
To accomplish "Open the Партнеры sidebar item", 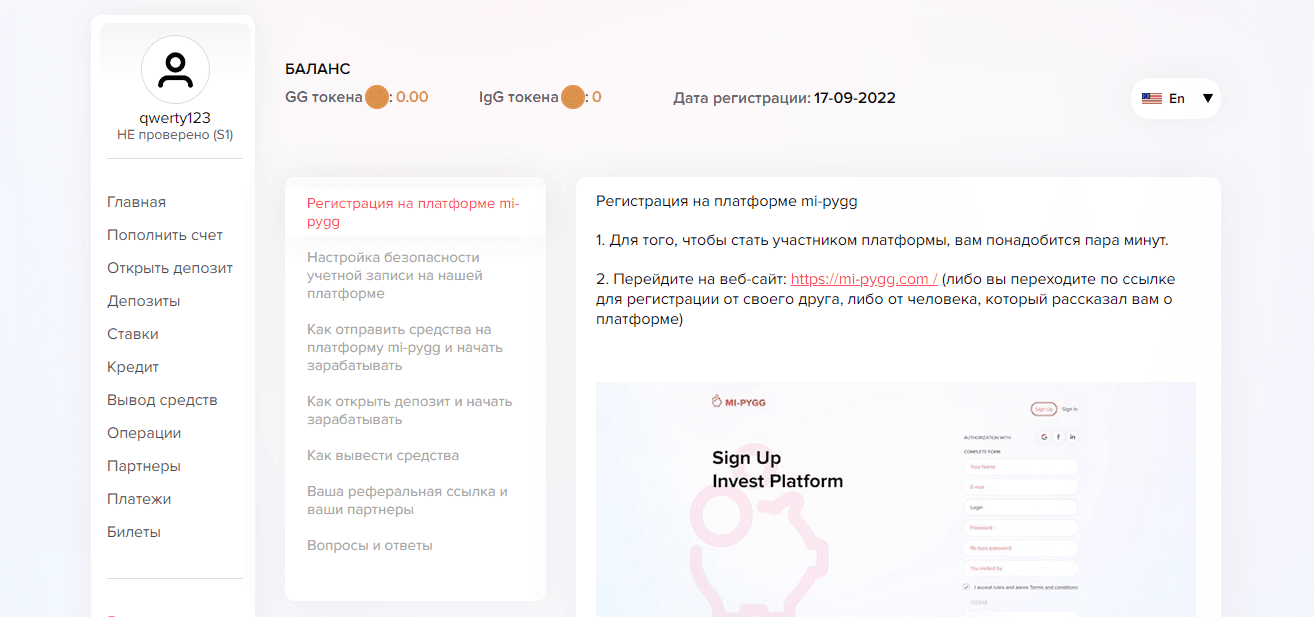I will click(144, 466).
